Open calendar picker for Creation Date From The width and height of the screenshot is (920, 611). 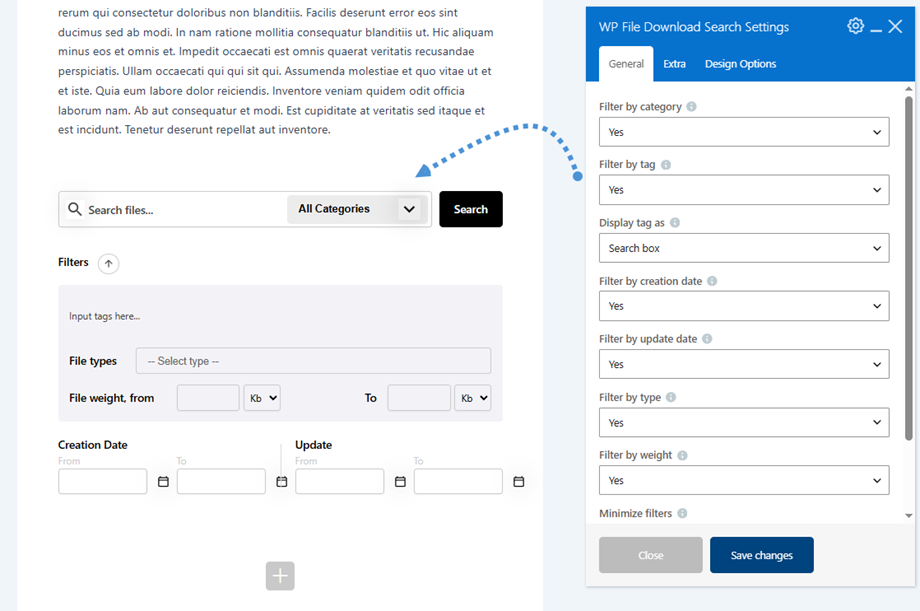tap(163, 481)
